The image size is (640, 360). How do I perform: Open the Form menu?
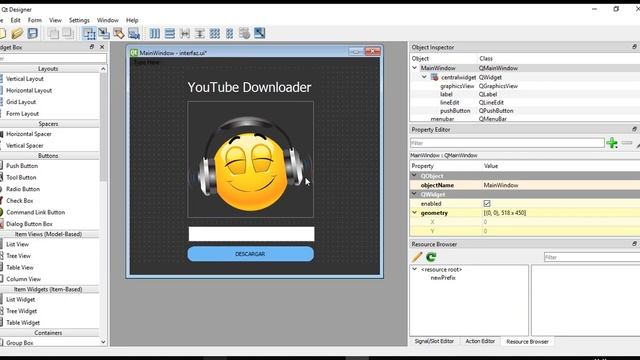click(35, 20)
